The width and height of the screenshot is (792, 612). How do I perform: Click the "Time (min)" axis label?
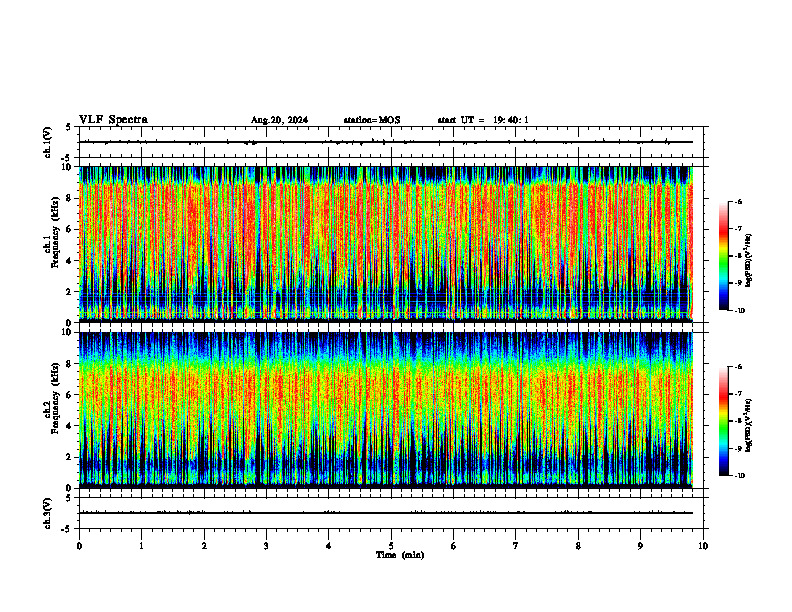point(400,555)
